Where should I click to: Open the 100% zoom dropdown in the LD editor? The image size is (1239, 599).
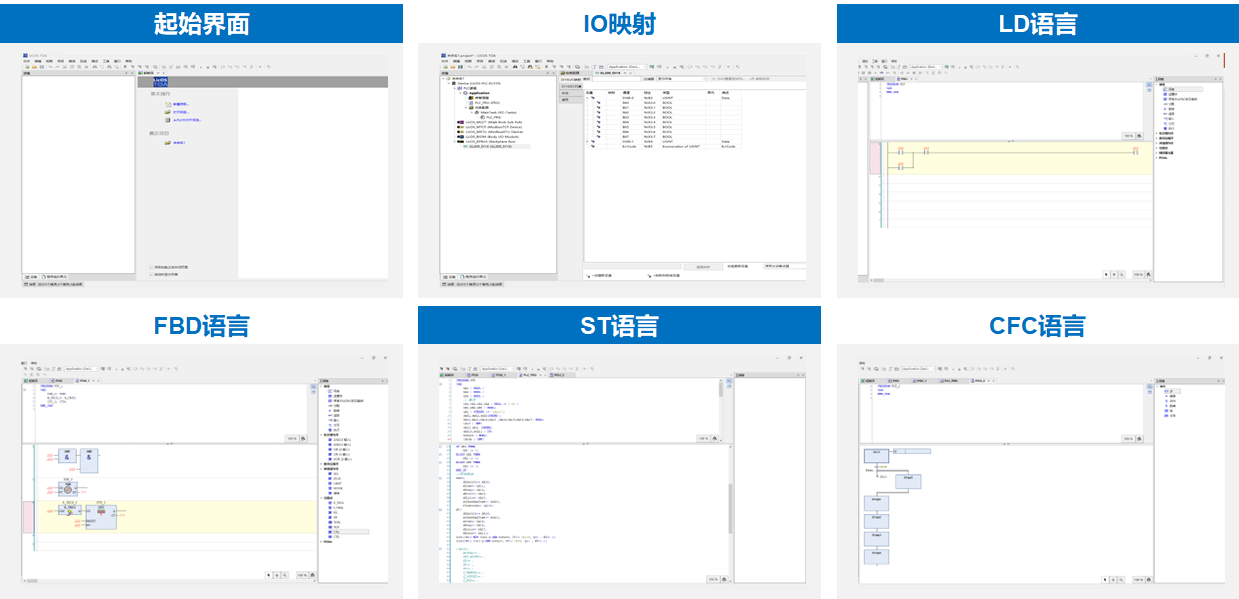point(1127,135)
